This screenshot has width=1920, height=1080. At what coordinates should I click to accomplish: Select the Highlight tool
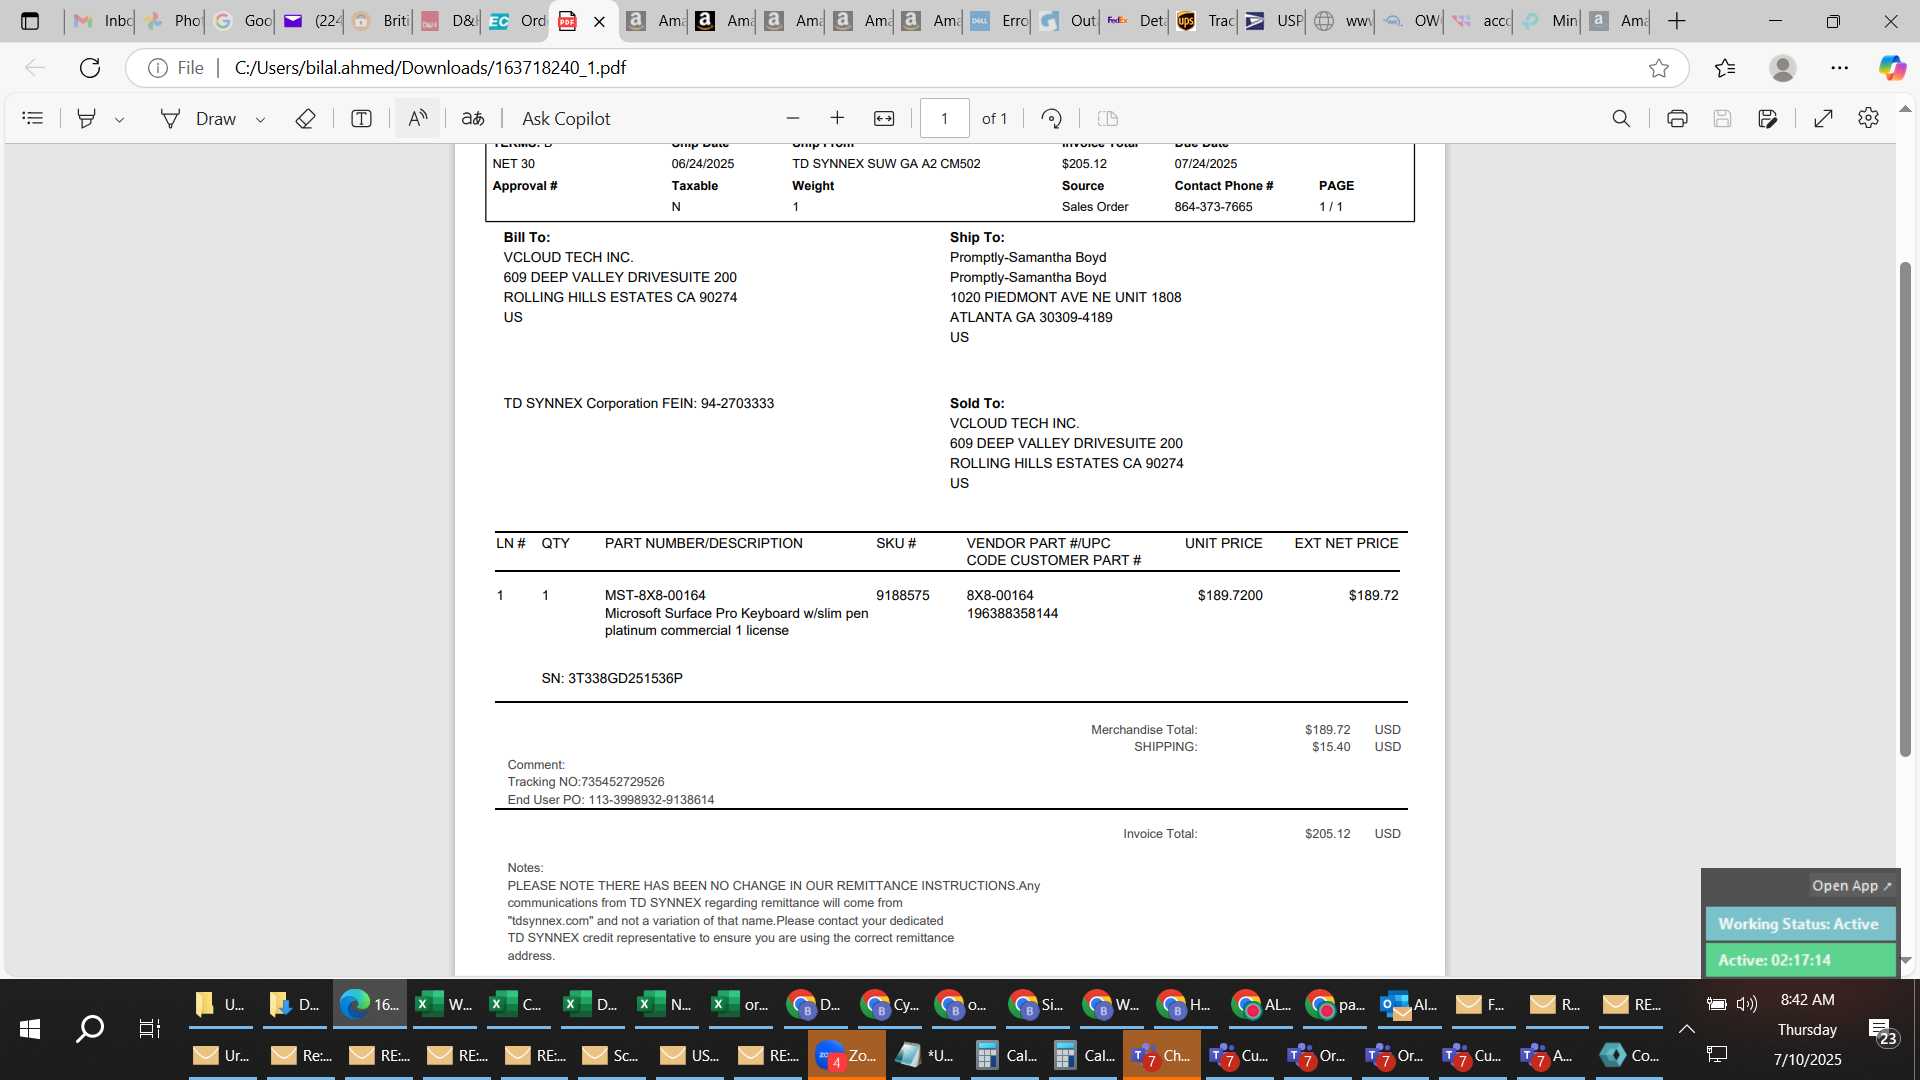(87, 118)
